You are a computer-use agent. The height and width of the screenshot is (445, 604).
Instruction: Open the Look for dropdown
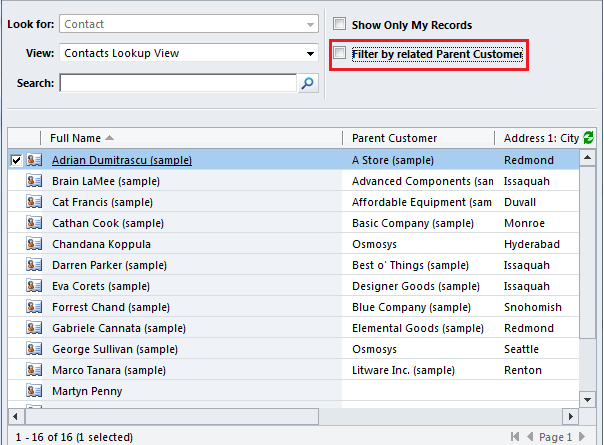click(x=310, y=25)
